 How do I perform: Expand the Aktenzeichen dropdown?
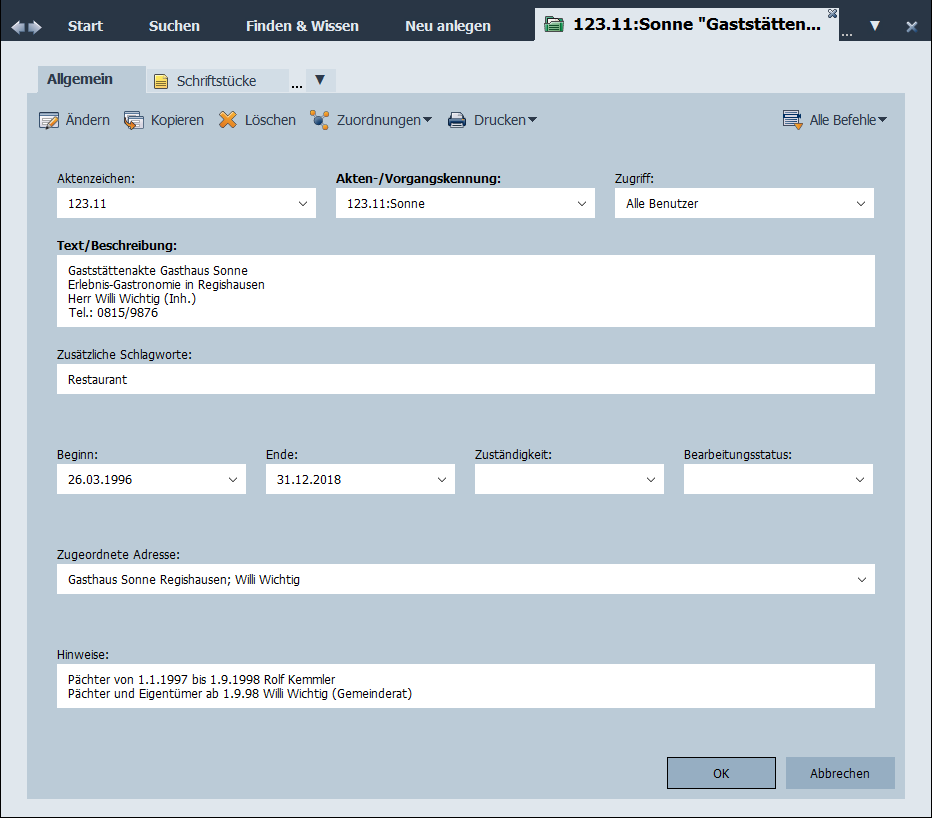(304, 204)
